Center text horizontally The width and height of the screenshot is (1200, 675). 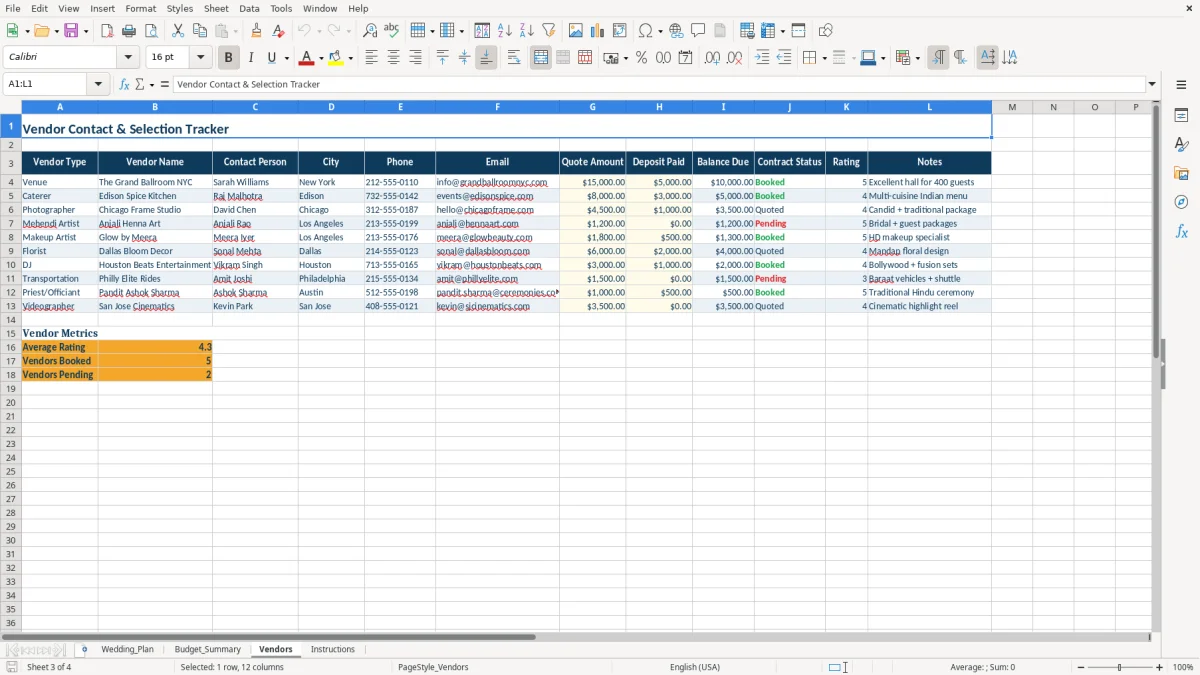394,58
